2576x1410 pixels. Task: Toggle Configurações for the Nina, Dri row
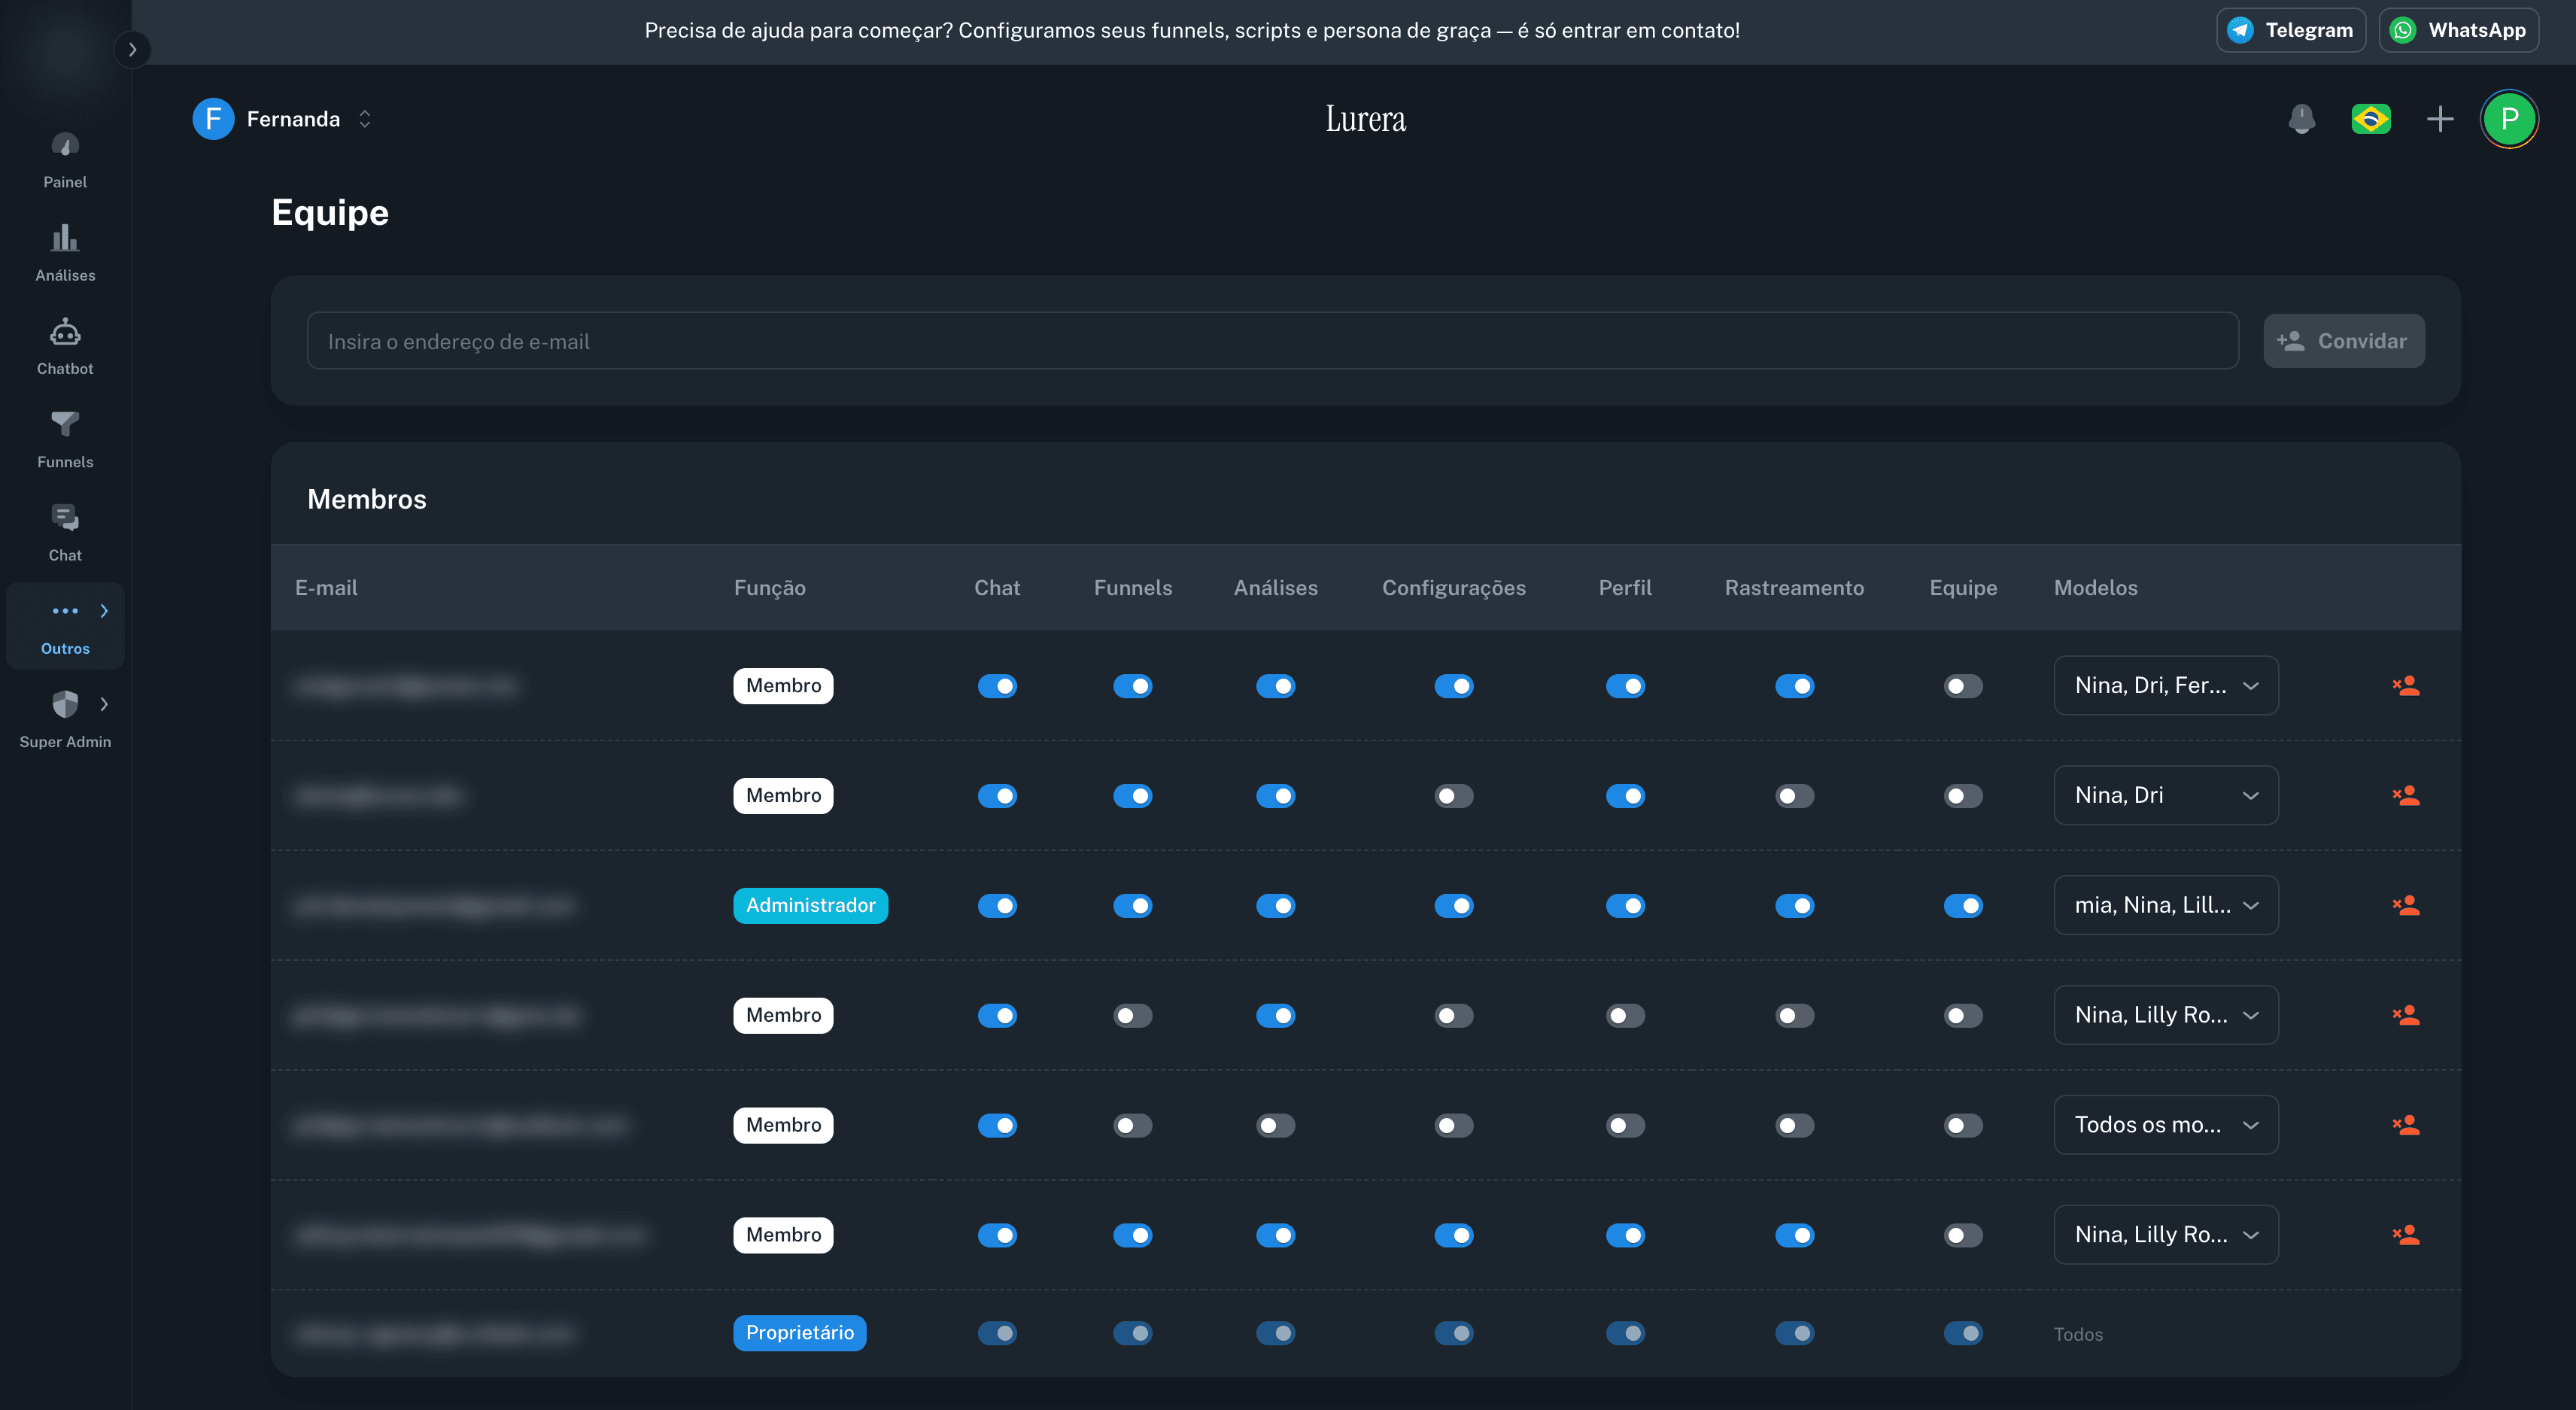pos(1454,796)
